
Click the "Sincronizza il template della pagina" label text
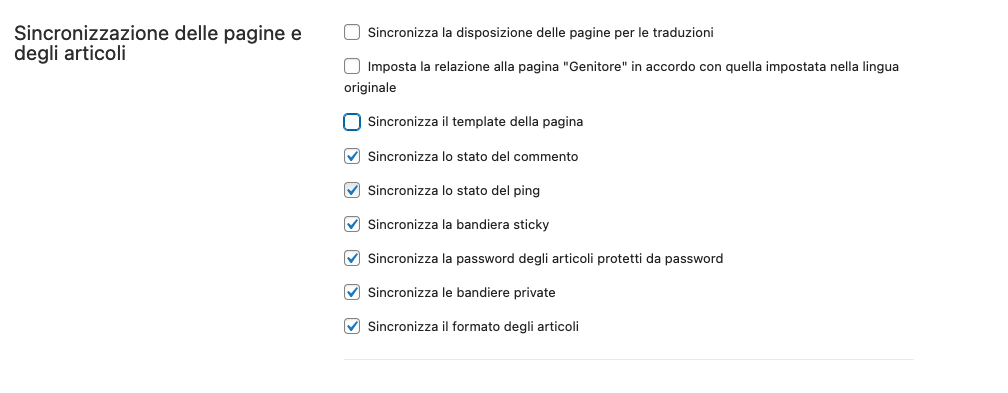pyautogui.click(x=475, y=122)
